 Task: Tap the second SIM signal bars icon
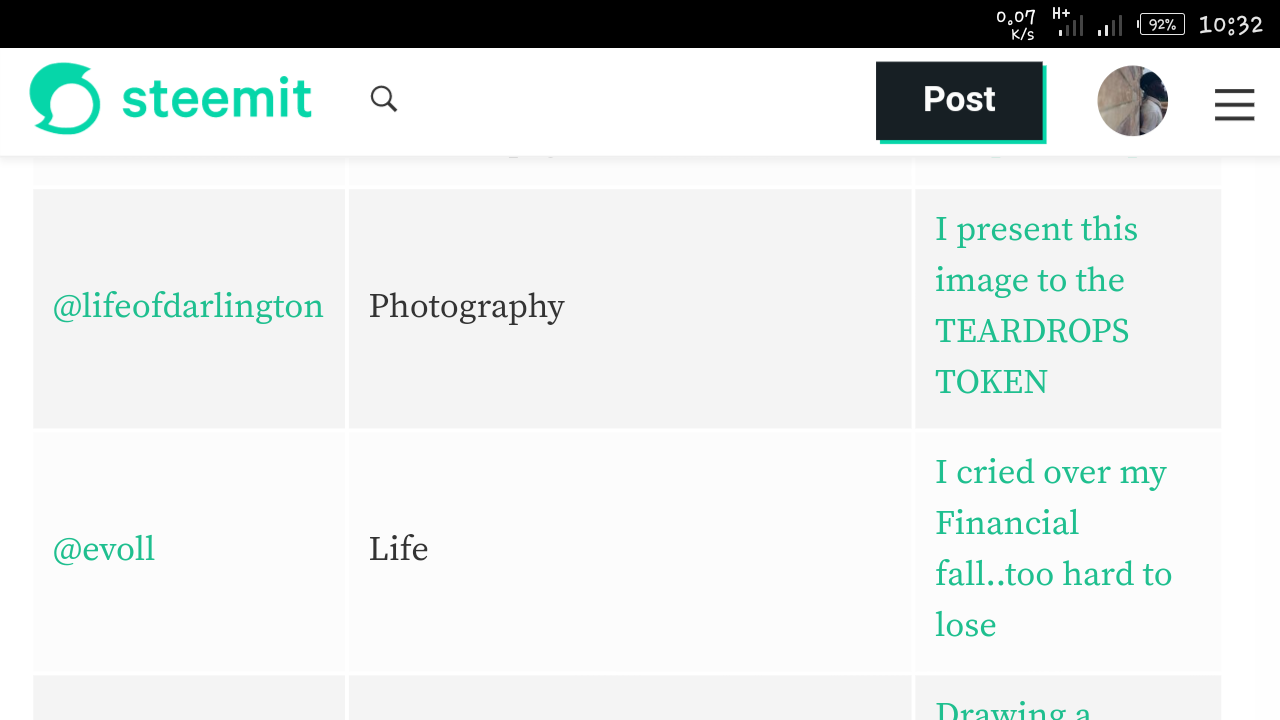pyautogui.click(x=1109, y=26)
